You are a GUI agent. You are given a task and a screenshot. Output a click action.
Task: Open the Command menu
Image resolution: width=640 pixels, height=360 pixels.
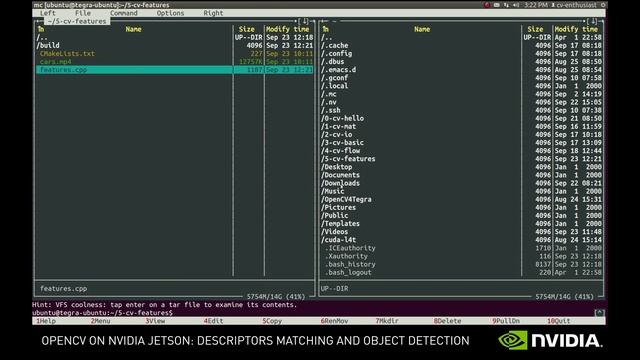124,13
